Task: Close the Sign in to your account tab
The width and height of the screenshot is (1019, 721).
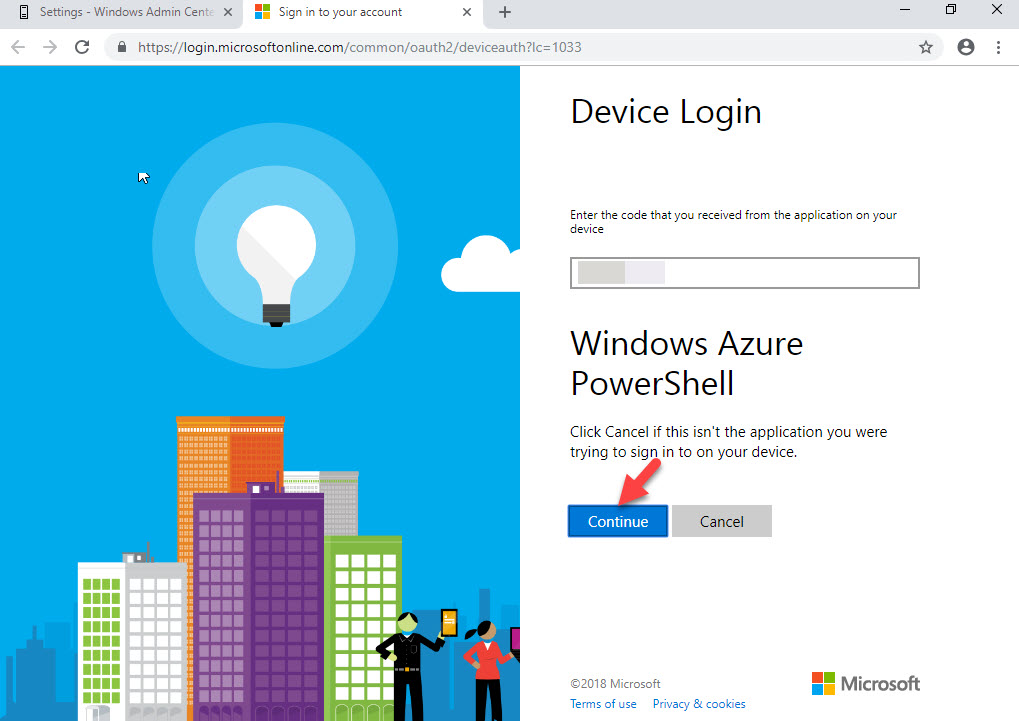Action: tap(467, 12)
